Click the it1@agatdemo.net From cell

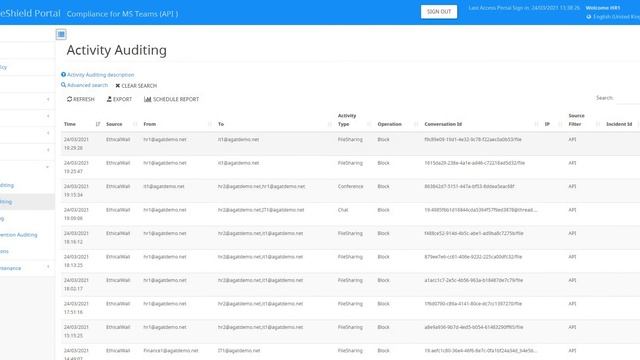pyautogui.click(x=164, y=187)
